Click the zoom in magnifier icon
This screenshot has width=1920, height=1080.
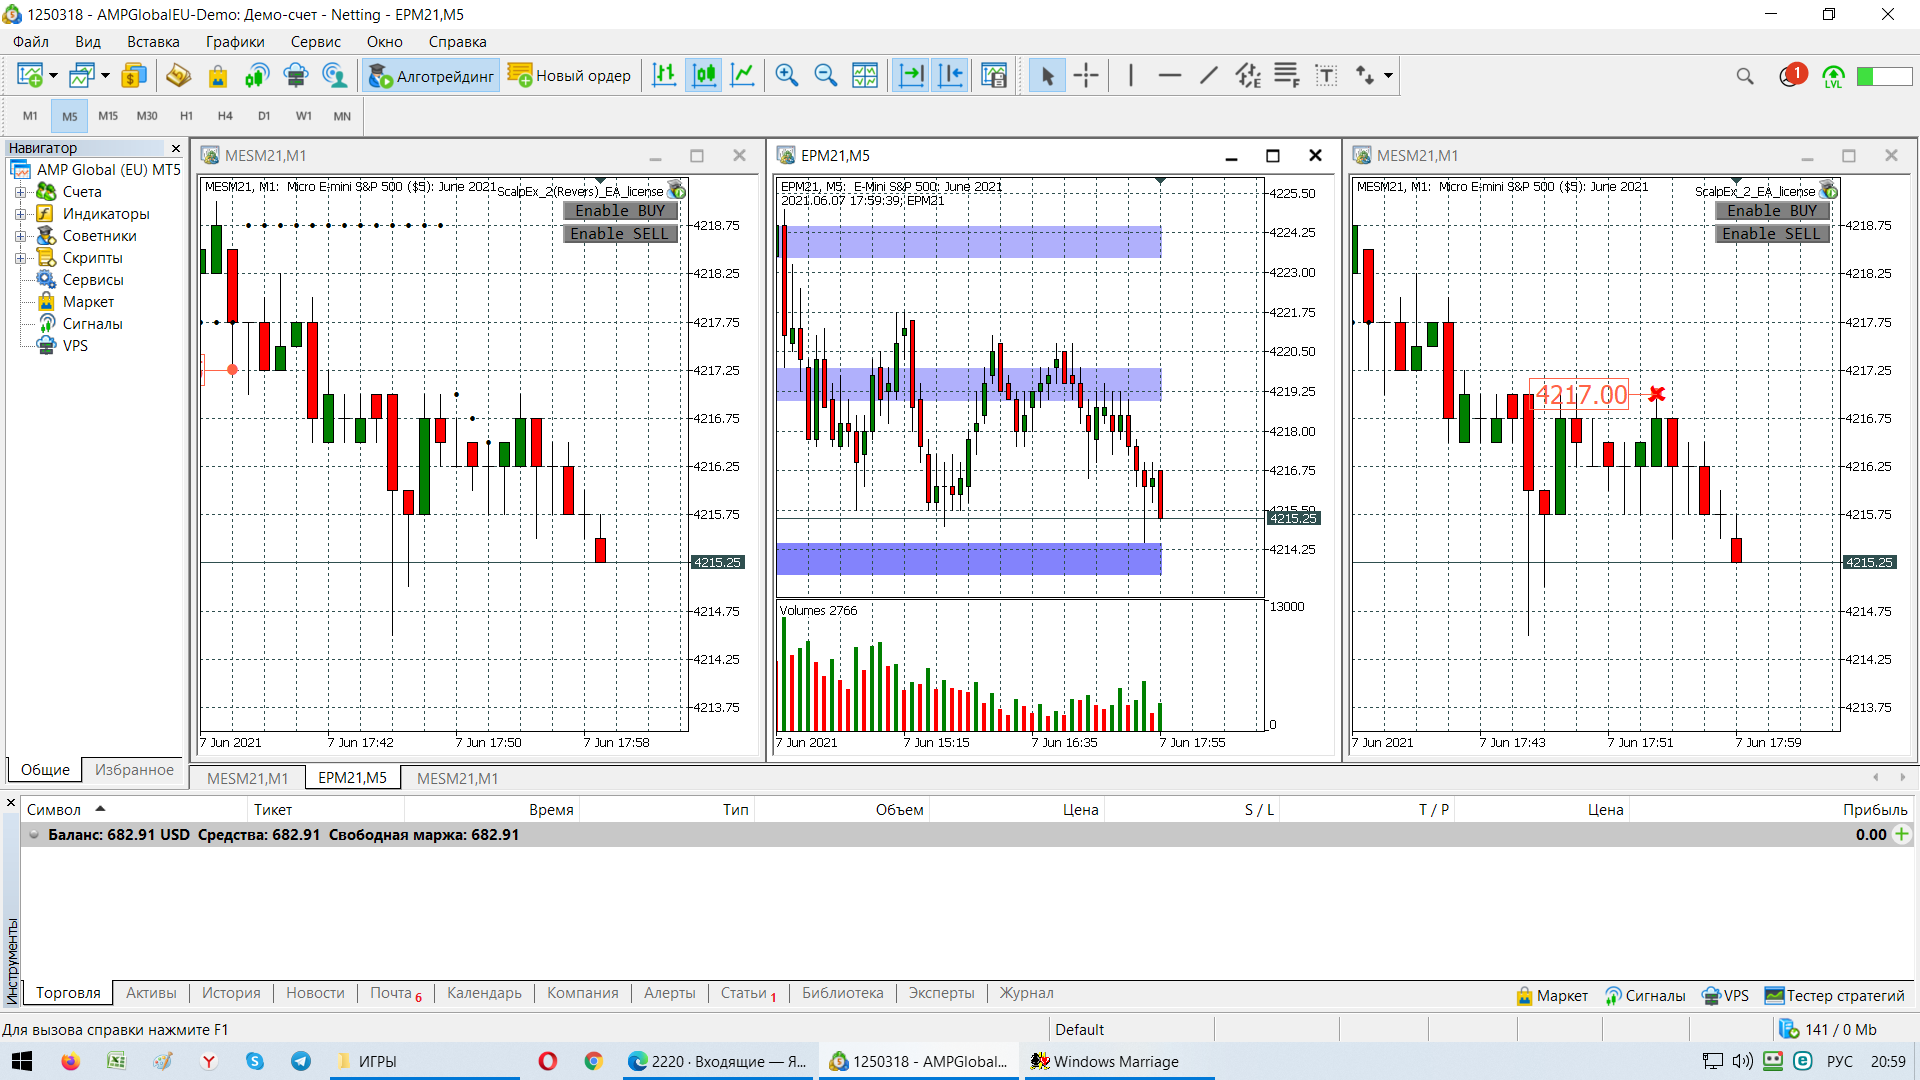(786, 76)
